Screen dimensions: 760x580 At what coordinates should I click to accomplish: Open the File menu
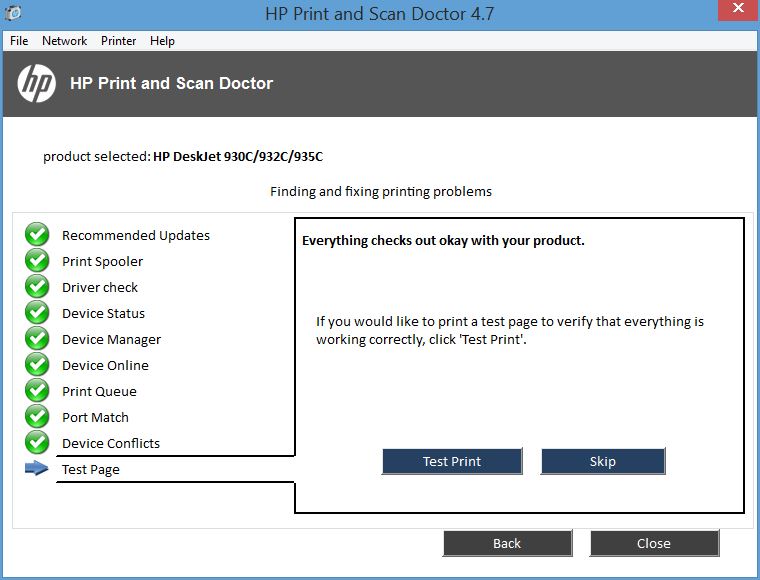click(19, 41)
